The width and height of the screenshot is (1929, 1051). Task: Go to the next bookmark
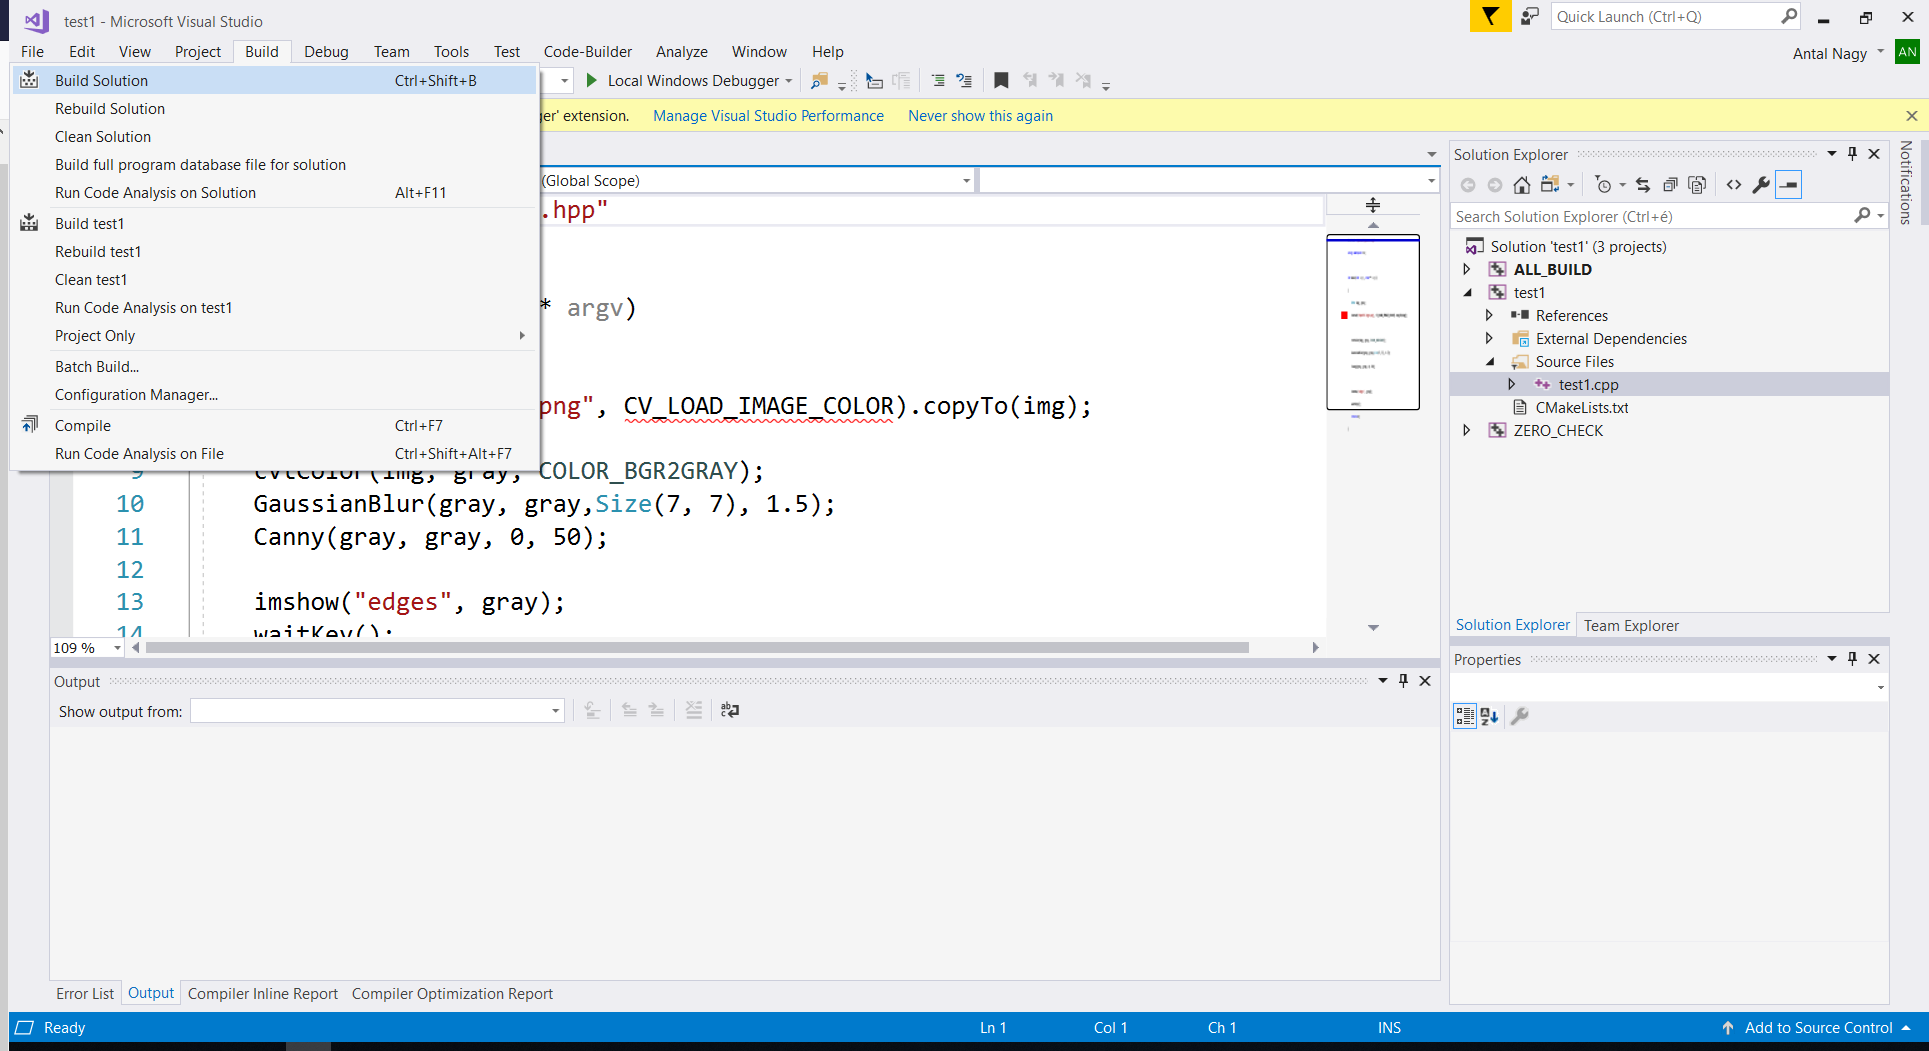[1057, 80]
